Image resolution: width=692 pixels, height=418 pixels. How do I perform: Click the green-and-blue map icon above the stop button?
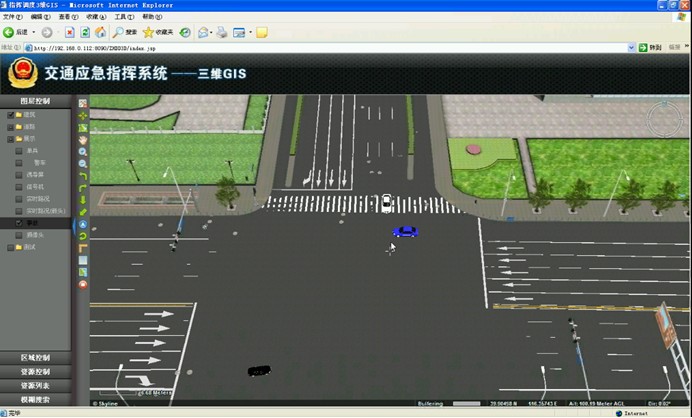point(83,272)
